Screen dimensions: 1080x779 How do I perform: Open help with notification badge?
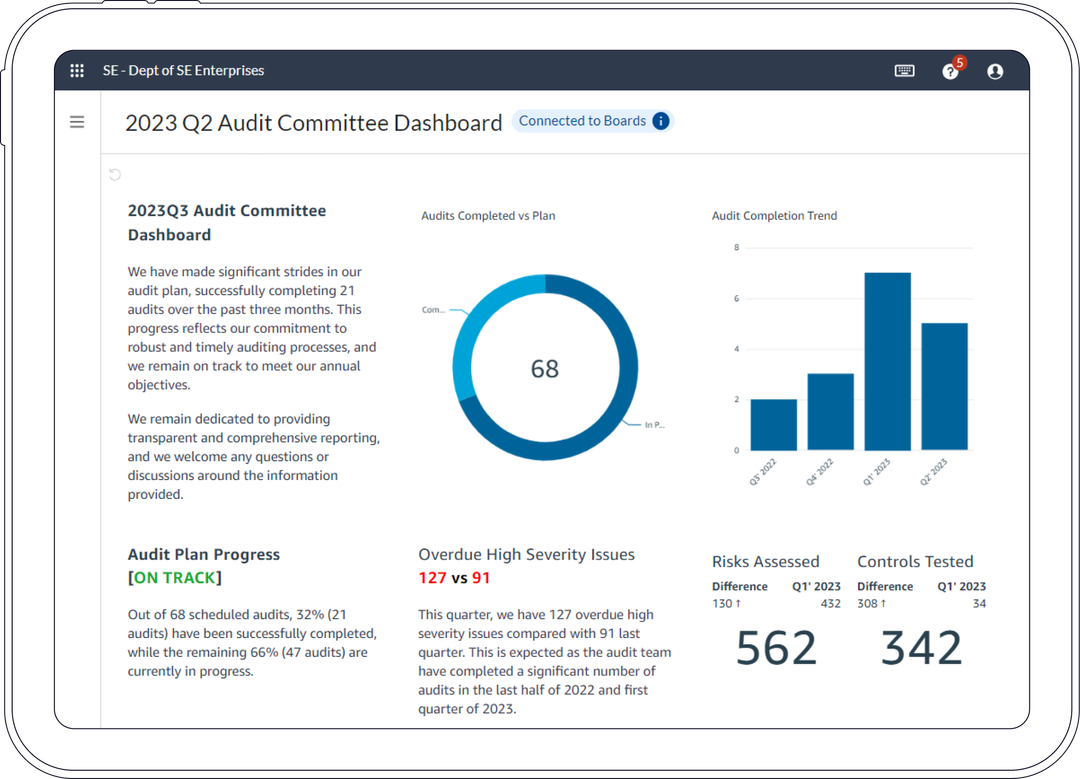(x=951, y=71)
